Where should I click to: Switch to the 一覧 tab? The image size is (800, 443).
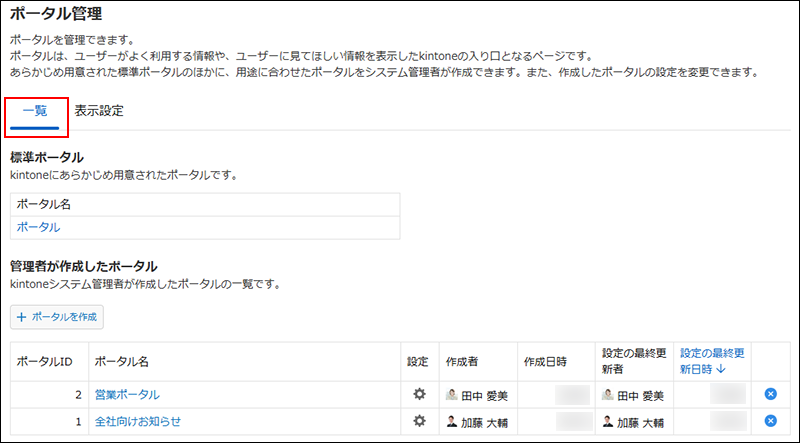click(34, 111)
